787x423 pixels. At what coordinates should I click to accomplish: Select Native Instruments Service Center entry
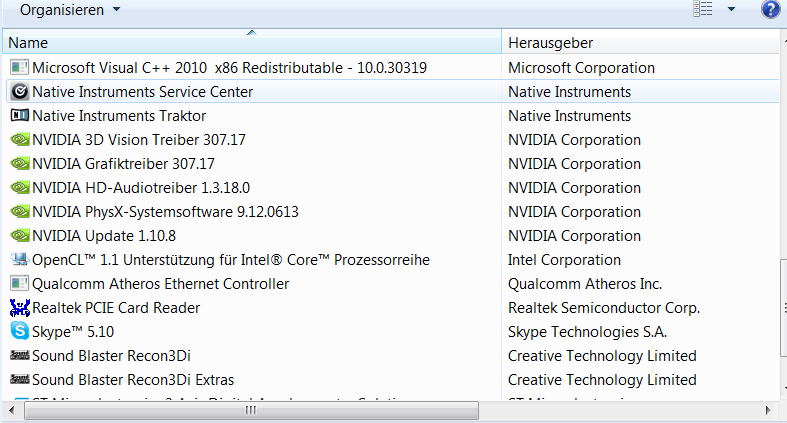(x=143, y=92)
